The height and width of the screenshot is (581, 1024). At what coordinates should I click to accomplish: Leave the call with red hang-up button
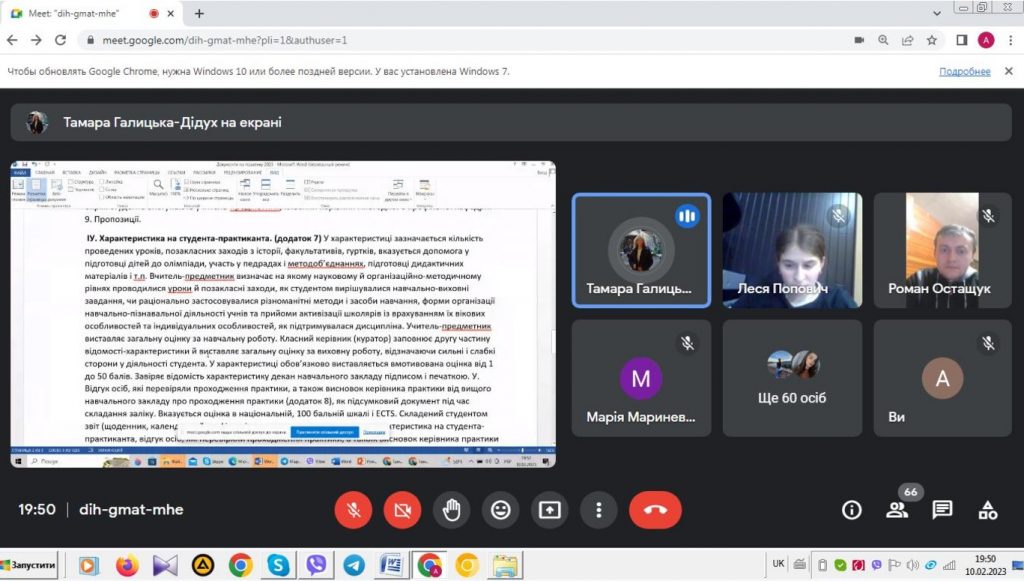point(655,510)
